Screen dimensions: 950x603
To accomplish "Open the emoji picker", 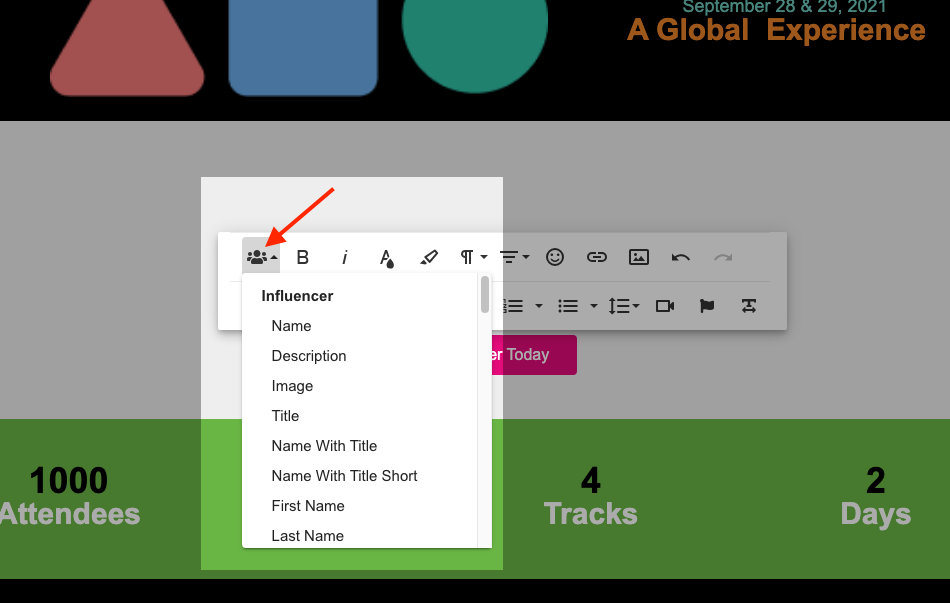I will [555, 257].
